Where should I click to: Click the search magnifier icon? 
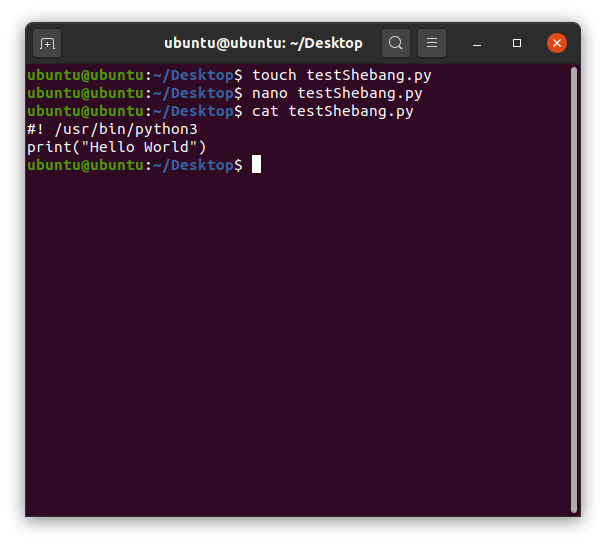[x=395, y=43]
